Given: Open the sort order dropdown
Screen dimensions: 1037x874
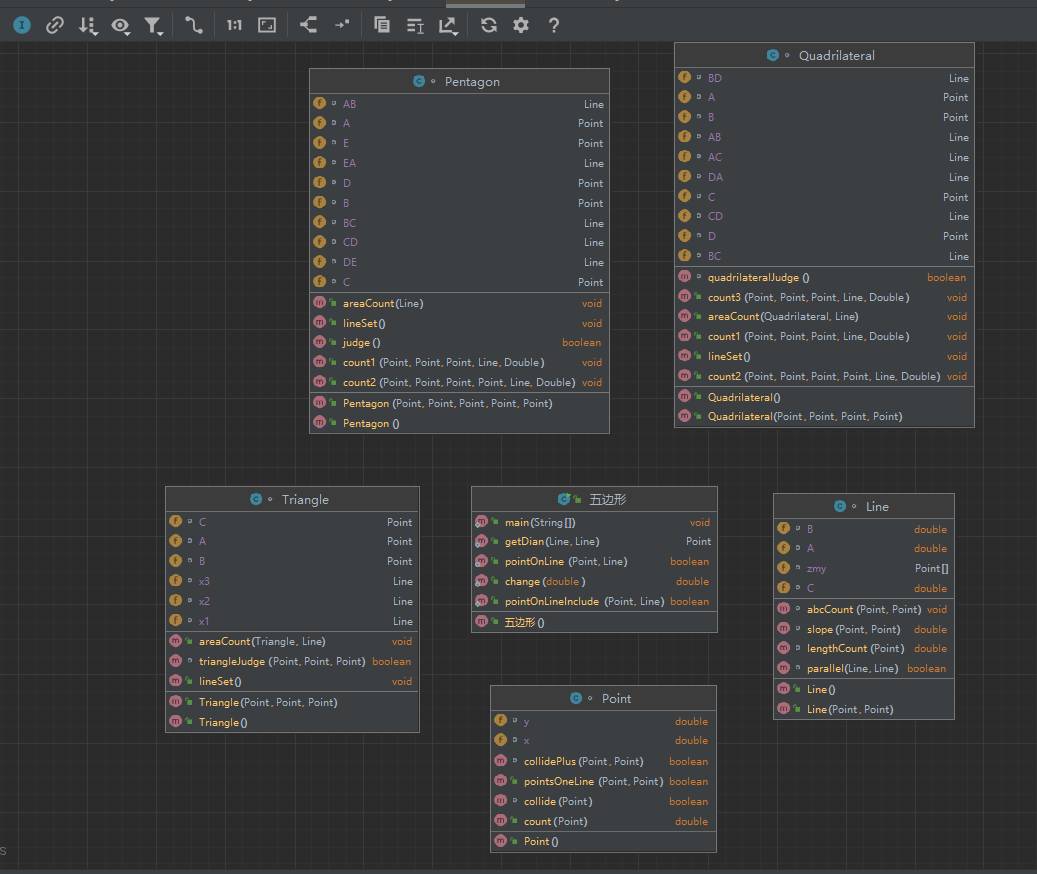Looking at the screenshot, I should (88, 26).
